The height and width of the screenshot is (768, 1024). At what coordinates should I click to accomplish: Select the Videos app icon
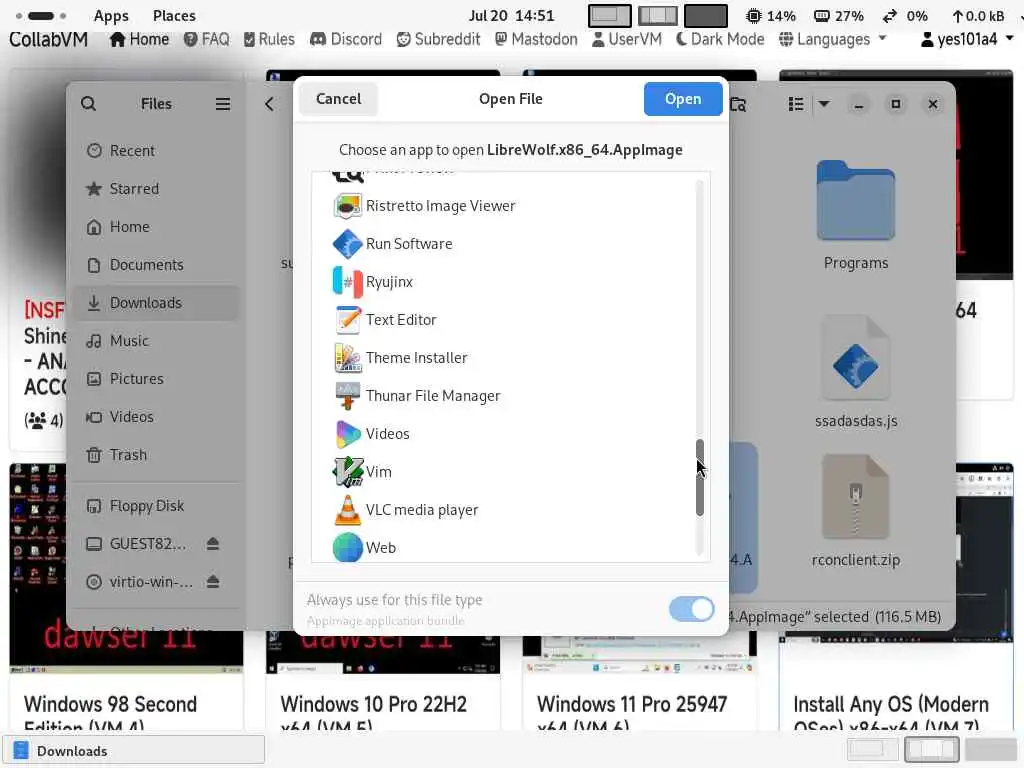point(347,434)
